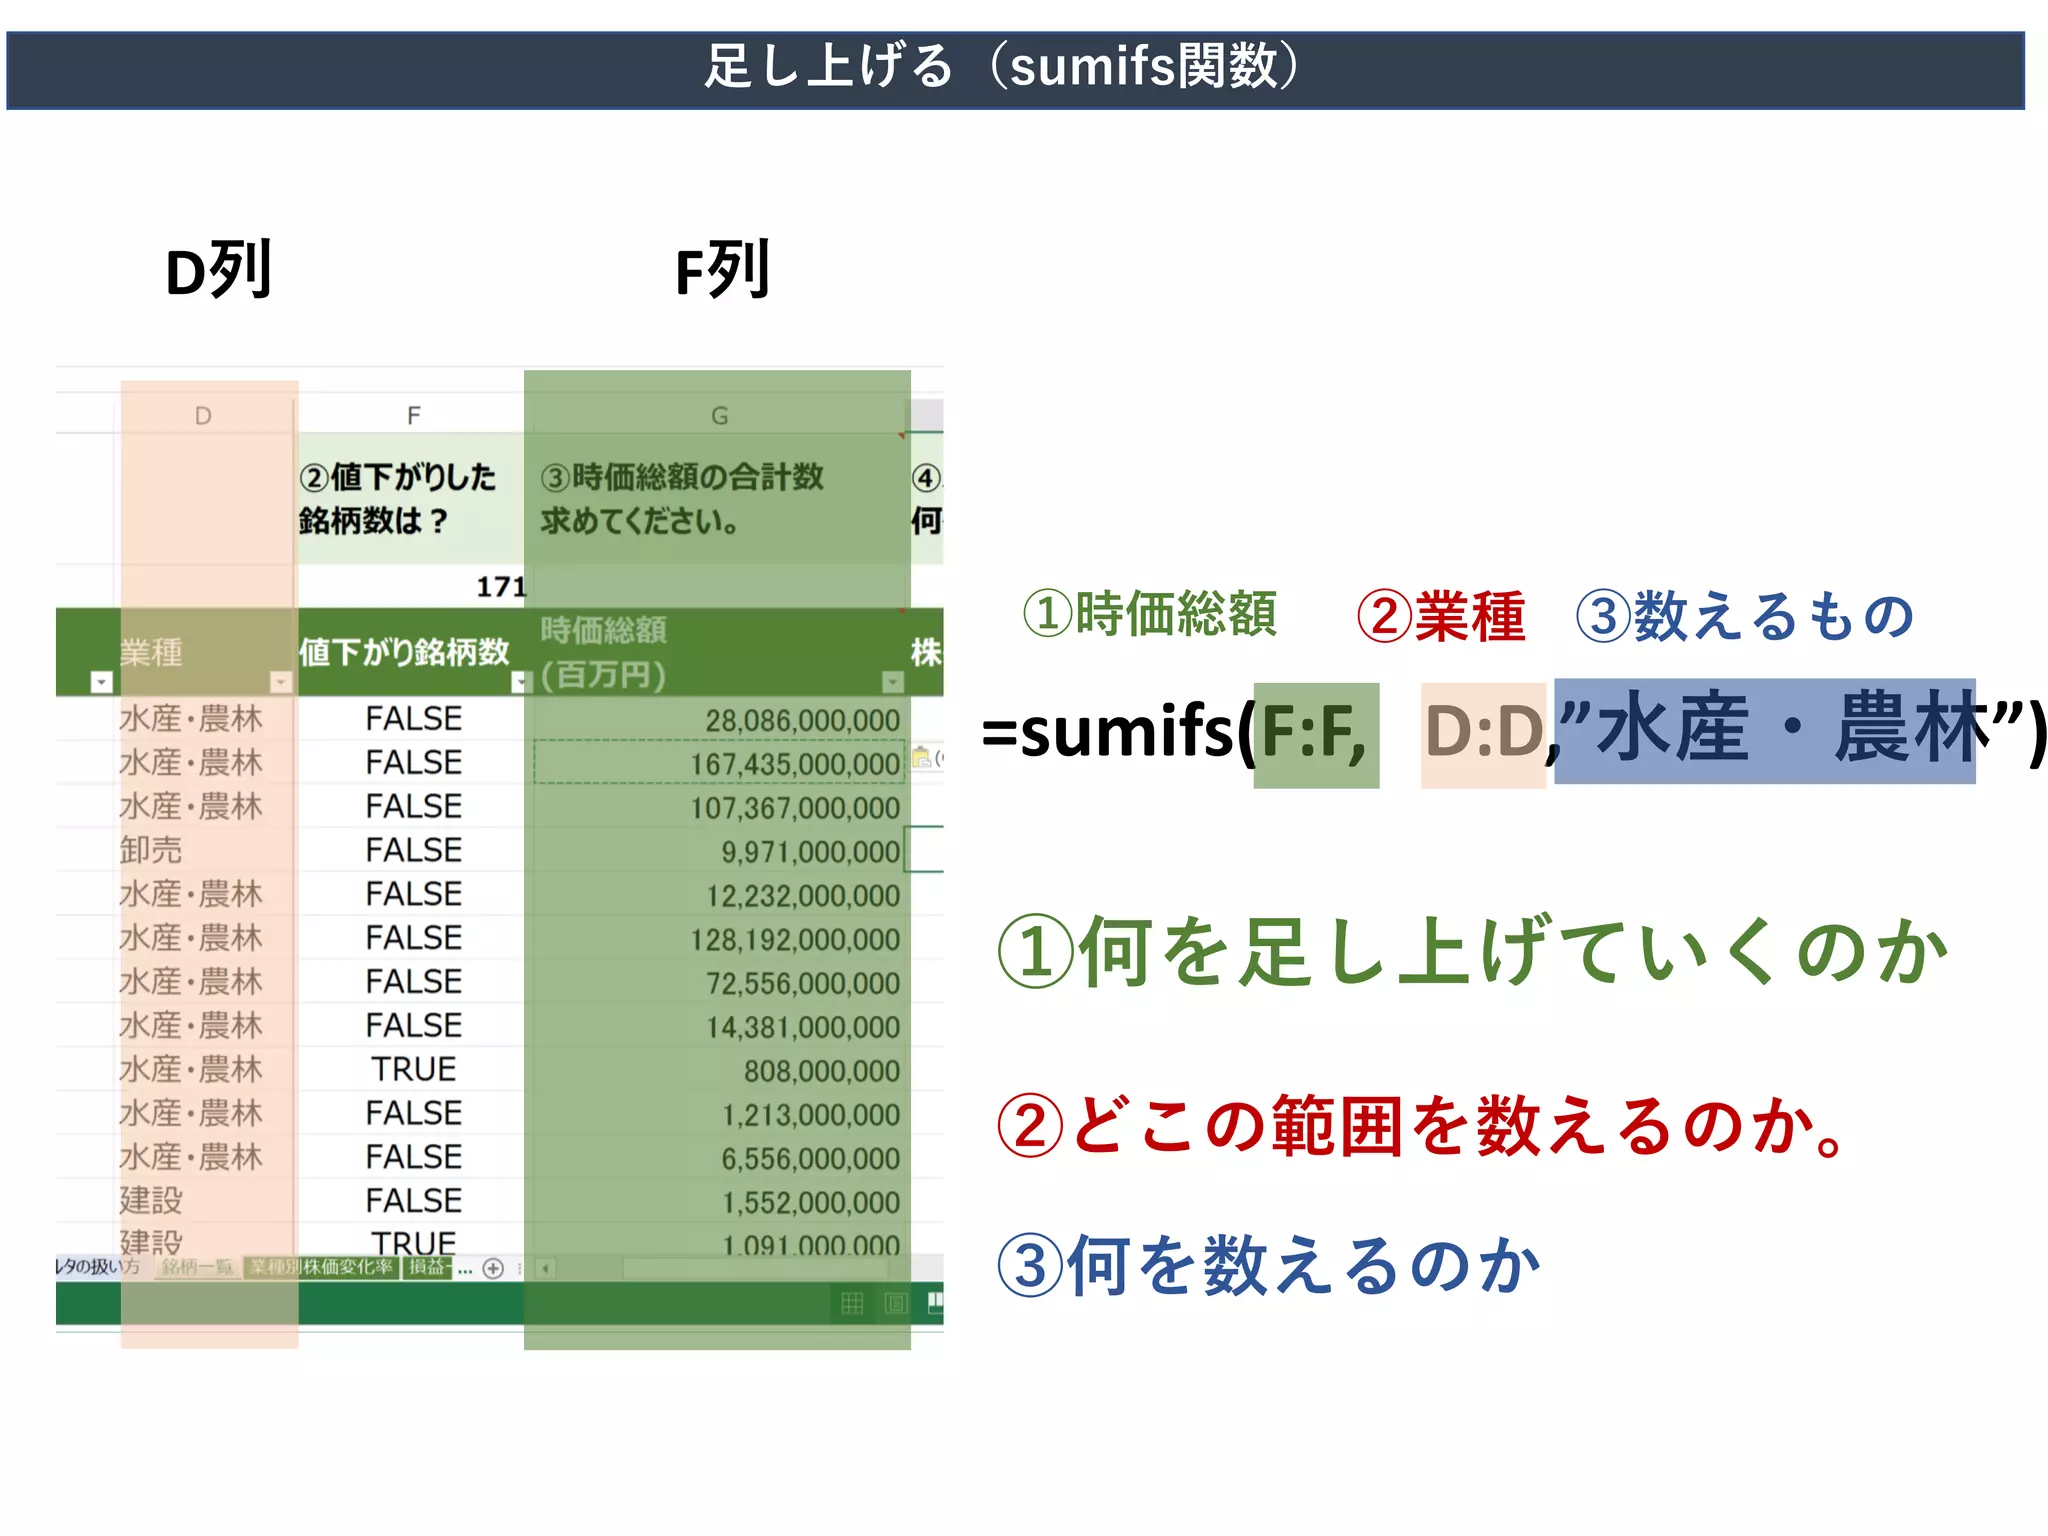Open the 値下がり銘柄数 filter dropdown

tap(520, 682)
